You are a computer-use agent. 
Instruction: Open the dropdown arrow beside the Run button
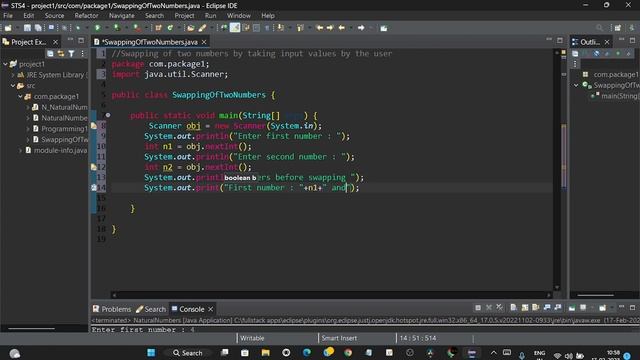coord(107,28)
